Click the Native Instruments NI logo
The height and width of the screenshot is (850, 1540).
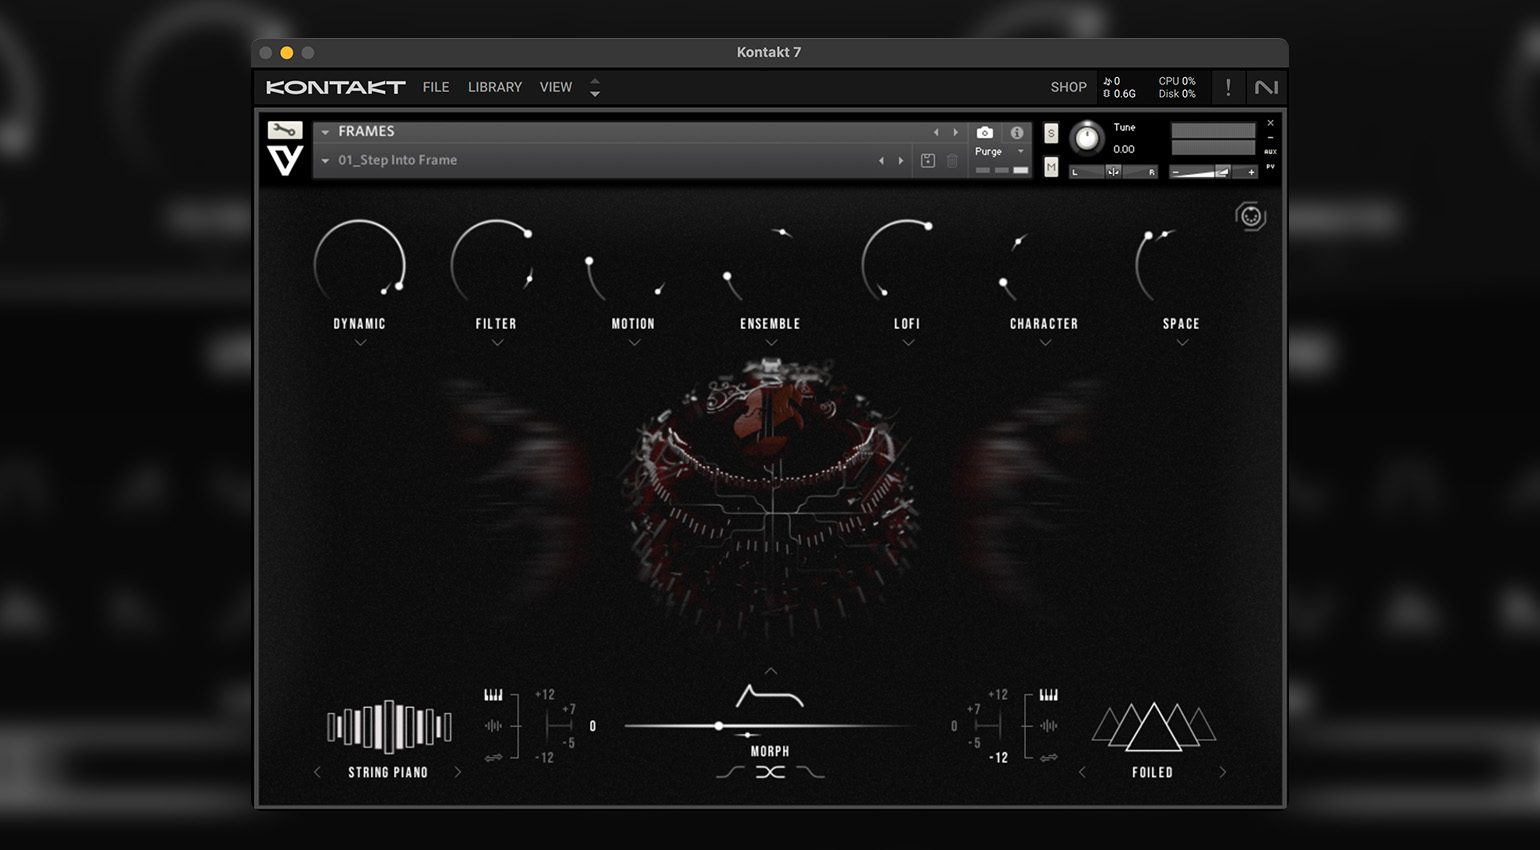click(1266, 87)
